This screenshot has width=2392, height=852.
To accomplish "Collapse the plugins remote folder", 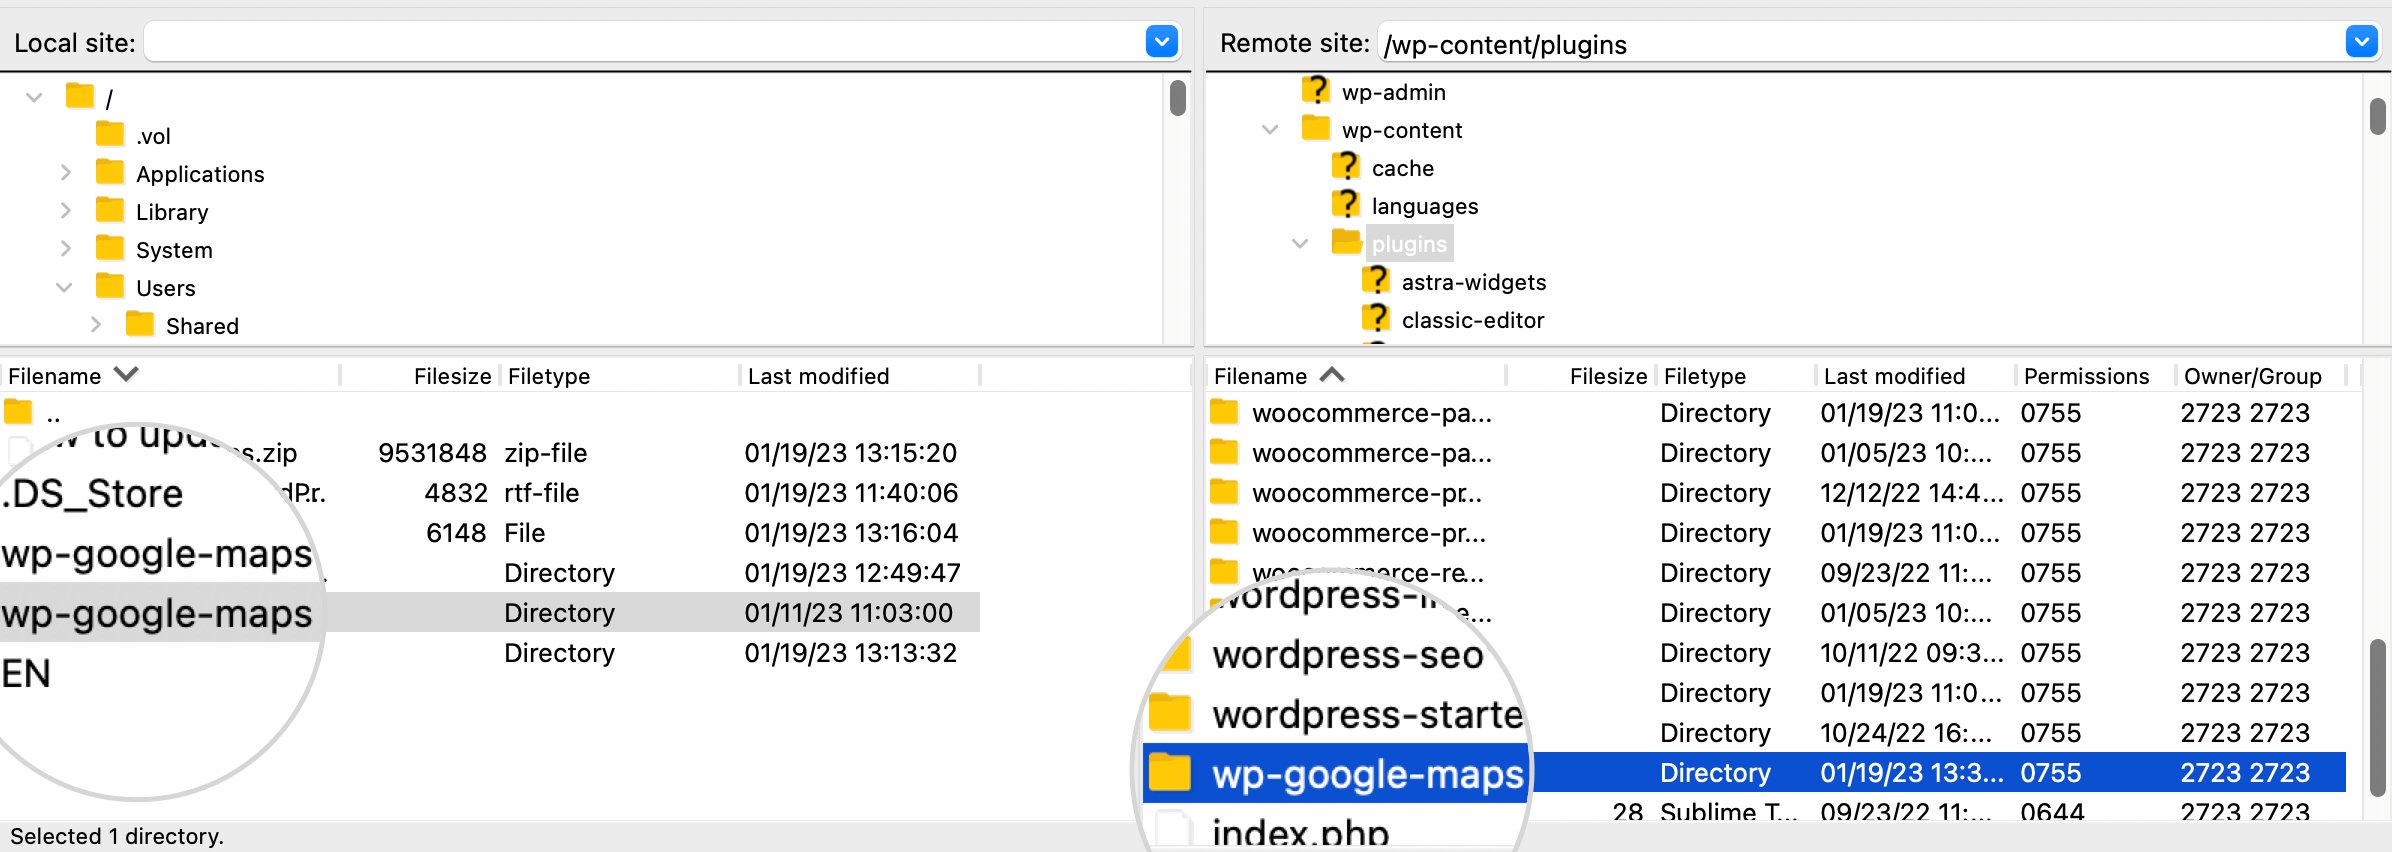I will click(x=1300, y=243).
